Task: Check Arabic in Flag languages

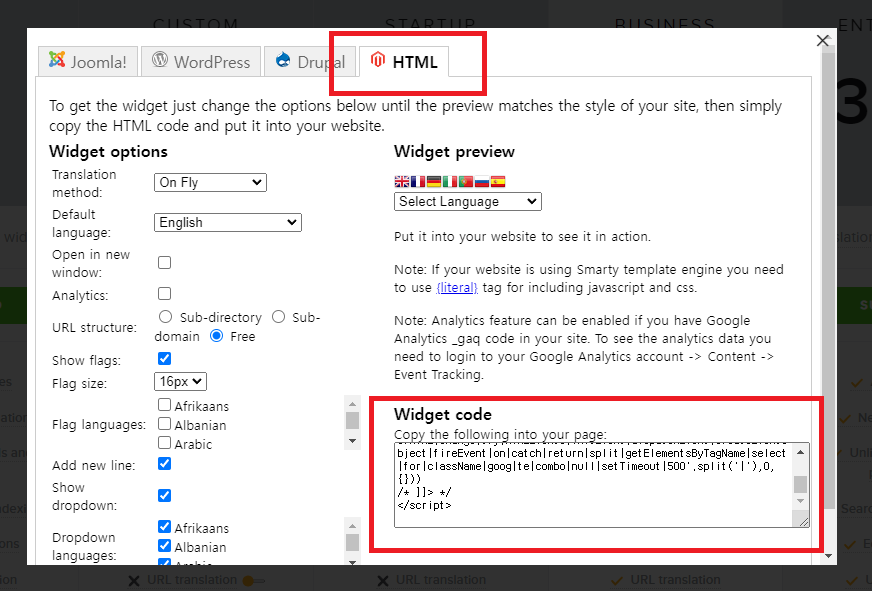Action: 164,443
